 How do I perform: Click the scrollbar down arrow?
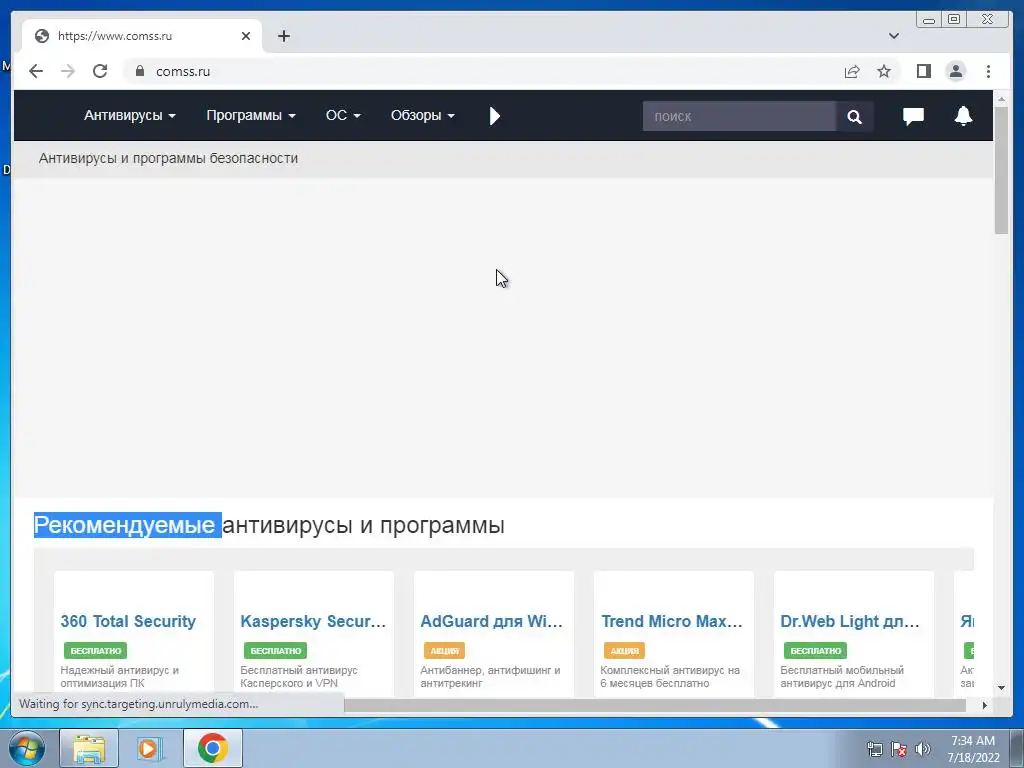pos(1001,688)
